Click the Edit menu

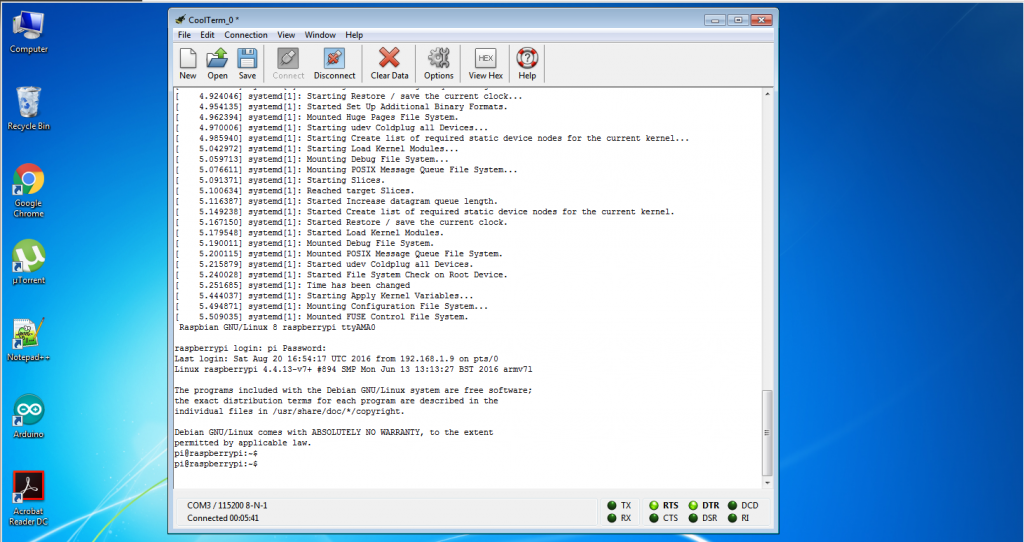click(x=207, y=35)
